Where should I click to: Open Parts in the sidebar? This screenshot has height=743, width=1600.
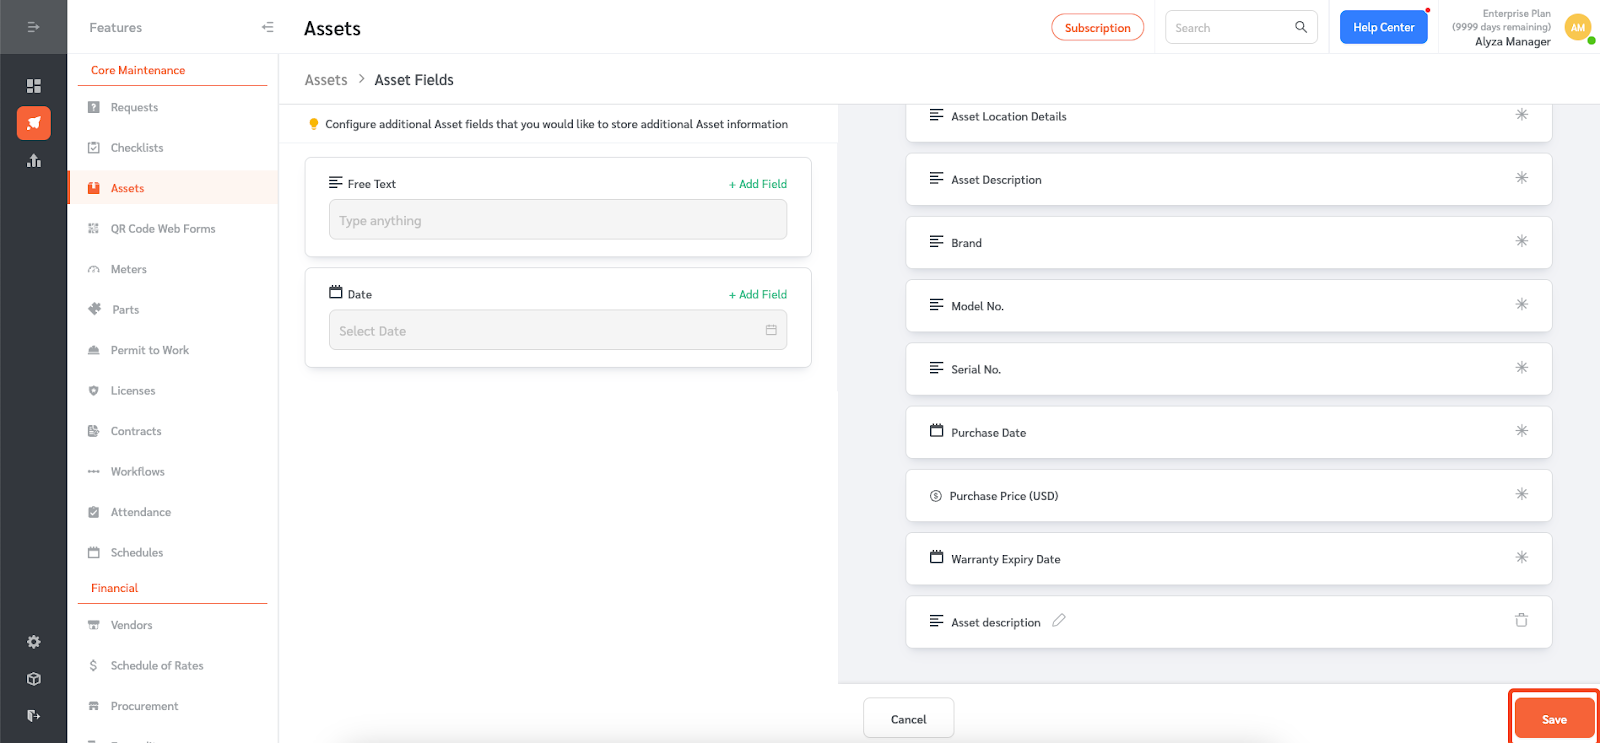point(126,310)
